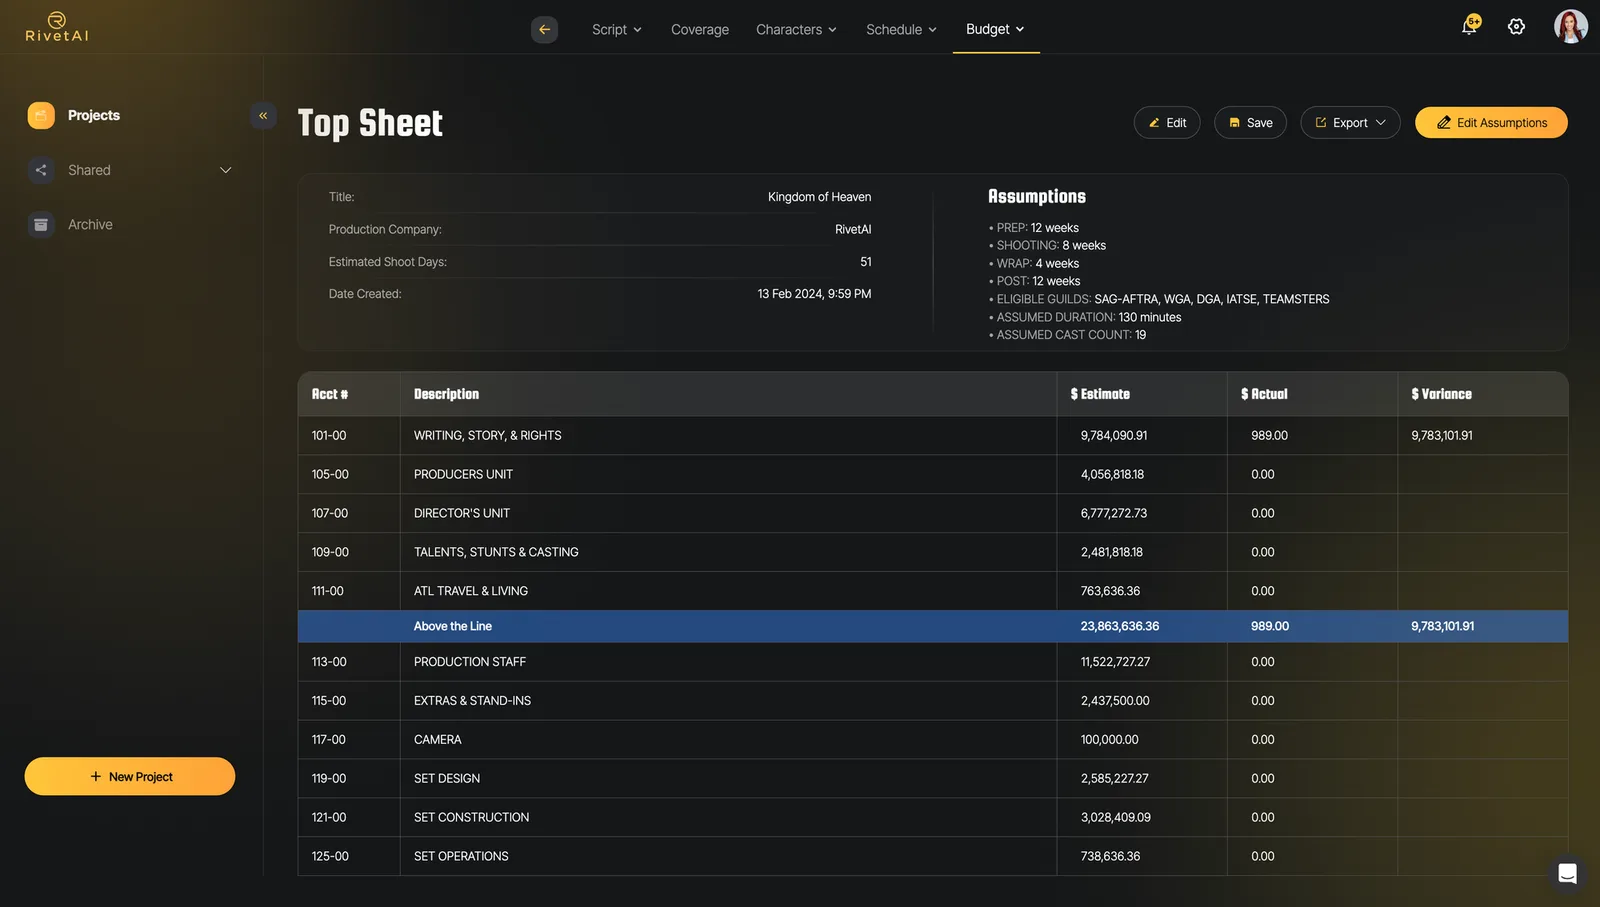
Task: Open the Script dropdown menu
Action: [616, 29]
